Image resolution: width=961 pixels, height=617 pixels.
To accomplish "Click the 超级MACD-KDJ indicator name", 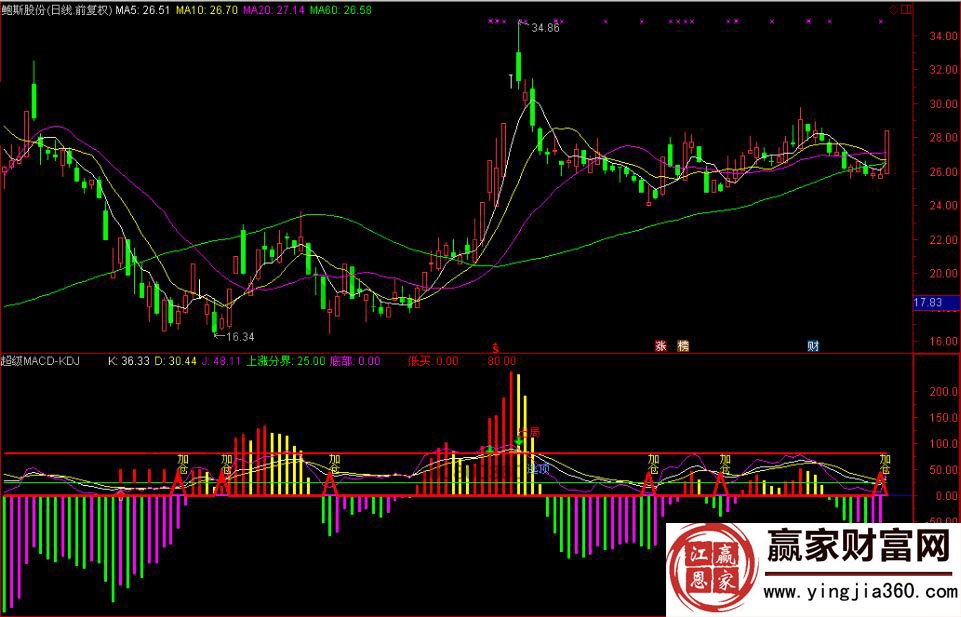I will 41,361.
